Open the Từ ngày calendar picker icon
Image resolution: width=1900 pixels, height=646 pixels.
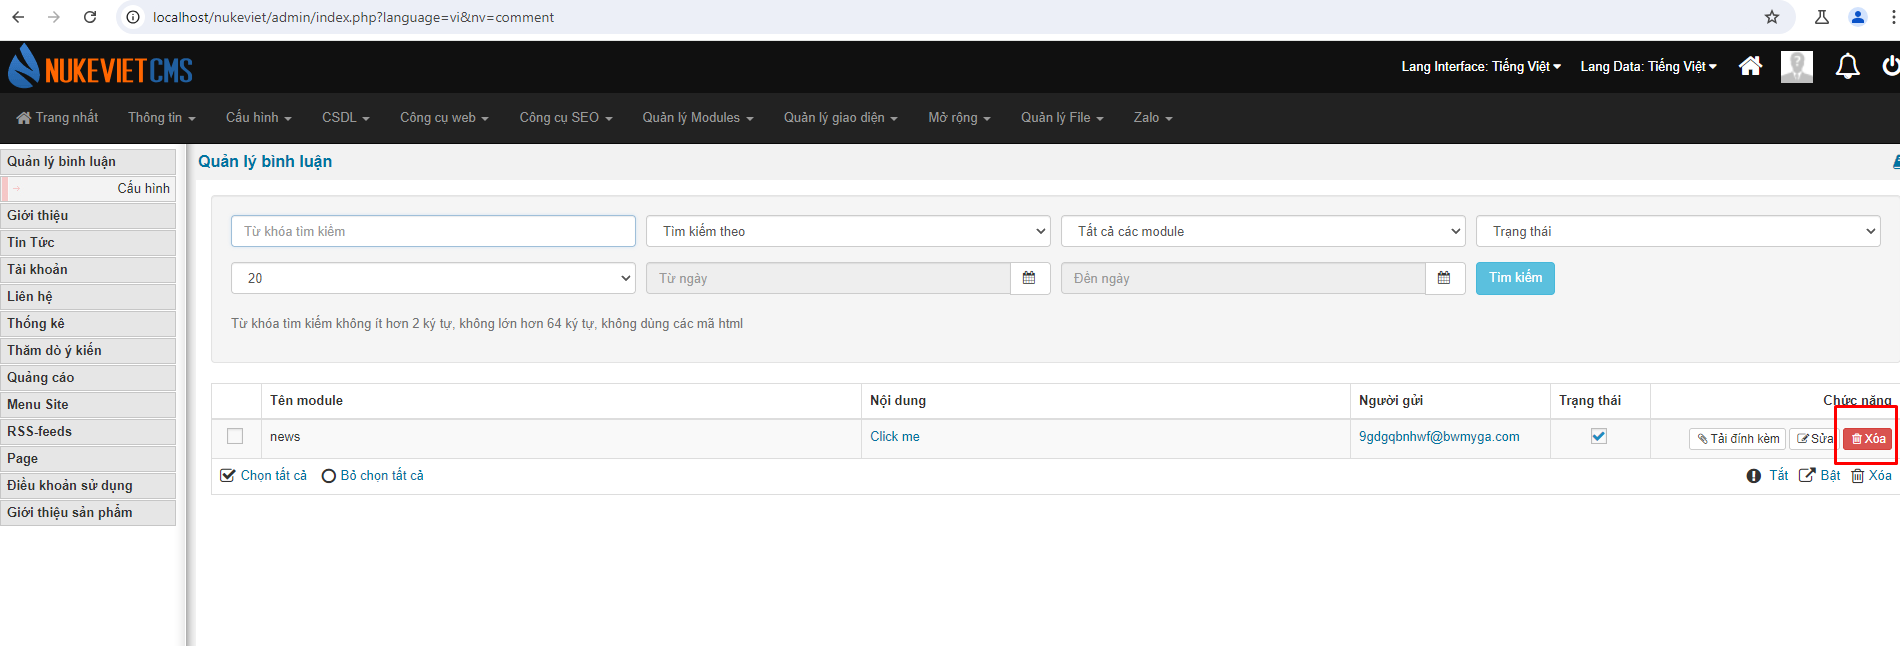coord(1029,278)
